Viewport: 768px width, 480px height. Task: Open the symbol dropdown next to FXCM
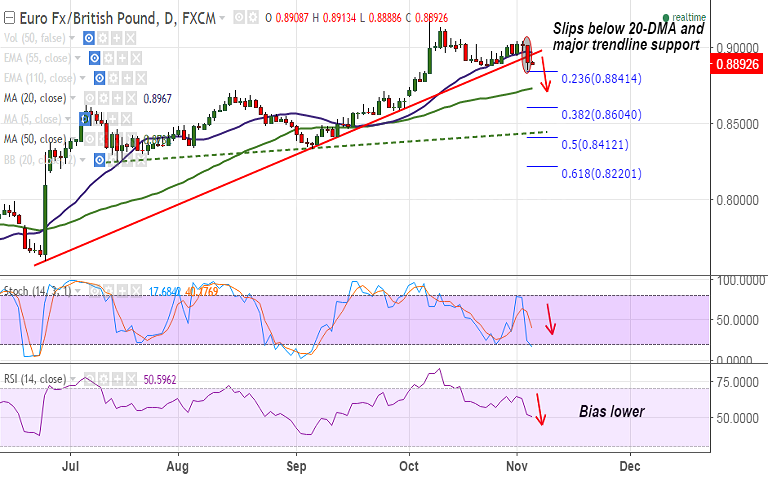pos(222,19)
